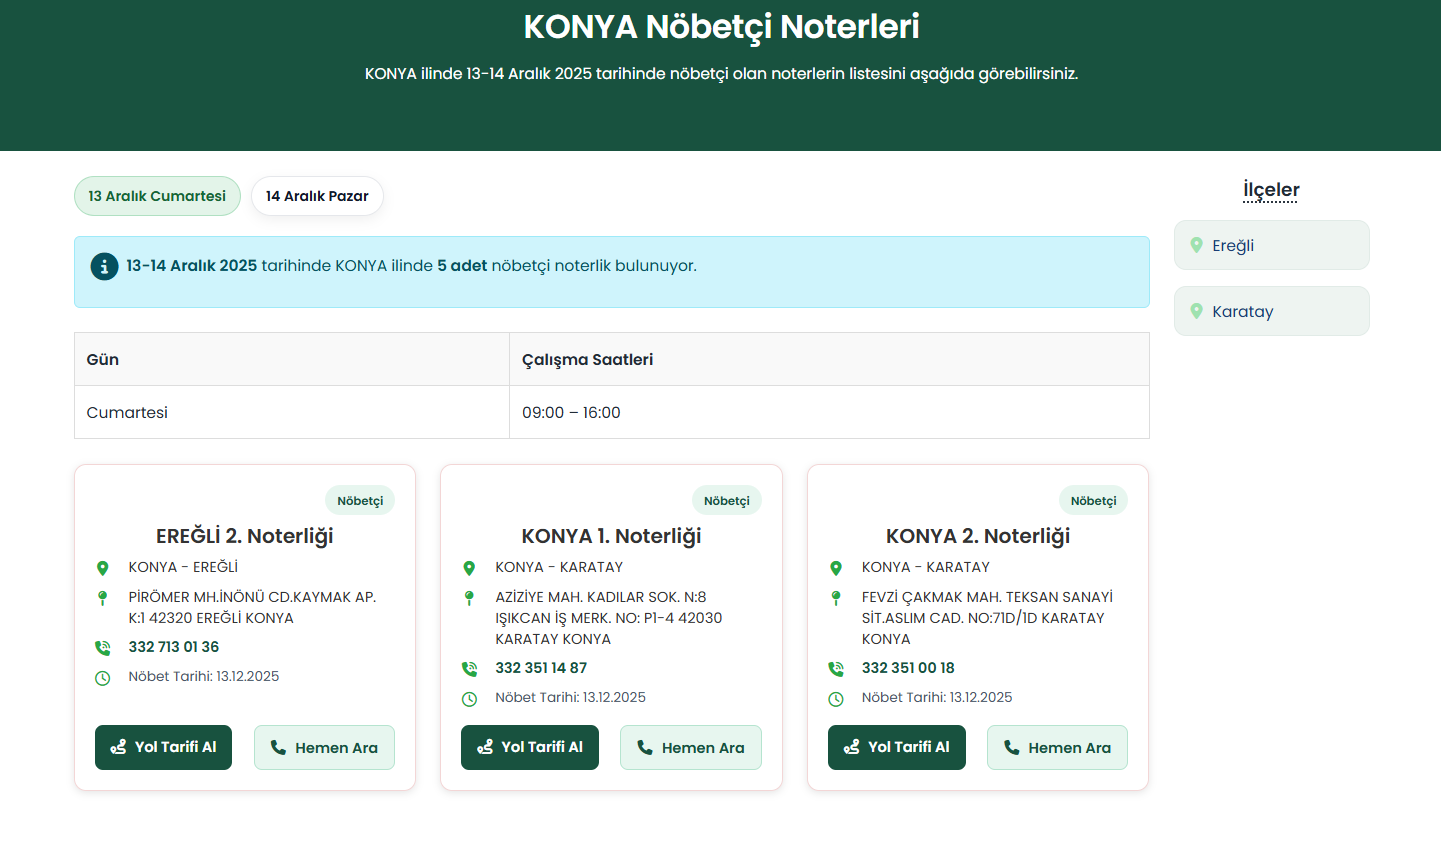The image size is (1441, 853).
Task: Click address pin icon on KONYA 1. Noterliği card
Action: pyautogui.click(x=469, y=598)
